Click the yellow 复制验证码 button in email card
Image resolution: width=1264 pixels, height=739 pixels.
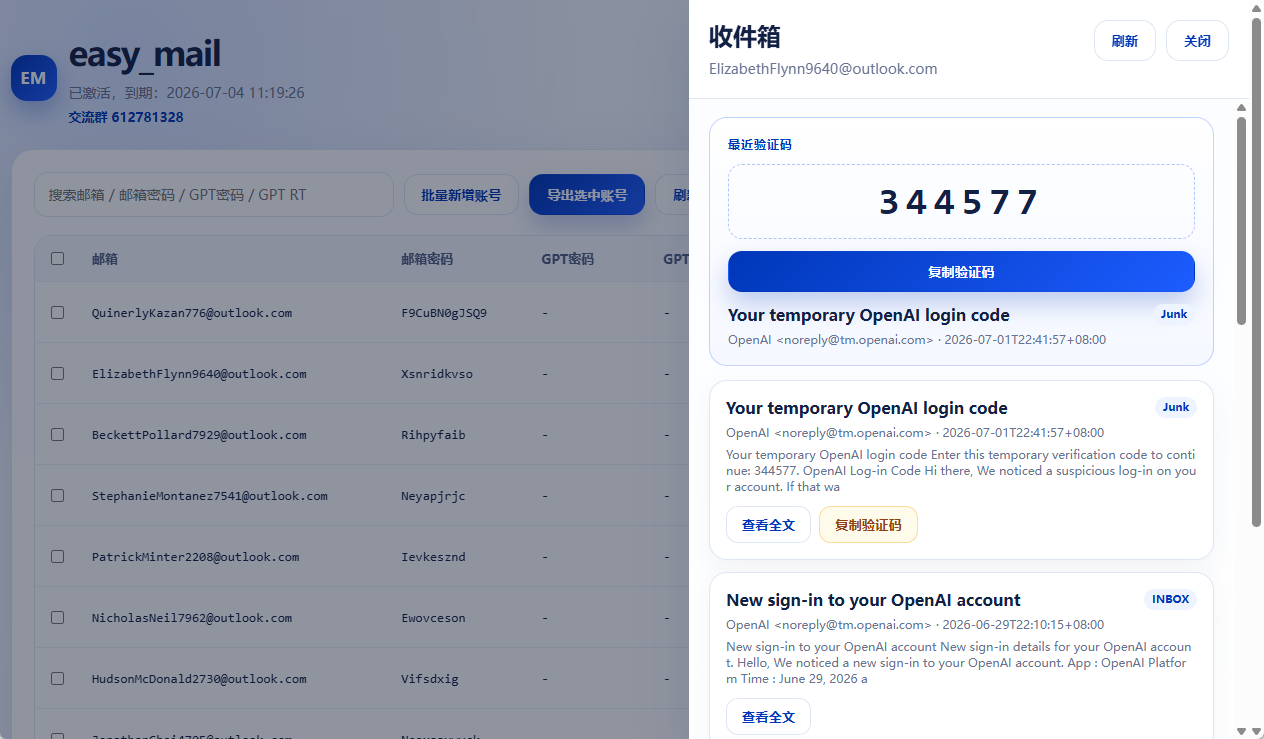pos(868,525)
